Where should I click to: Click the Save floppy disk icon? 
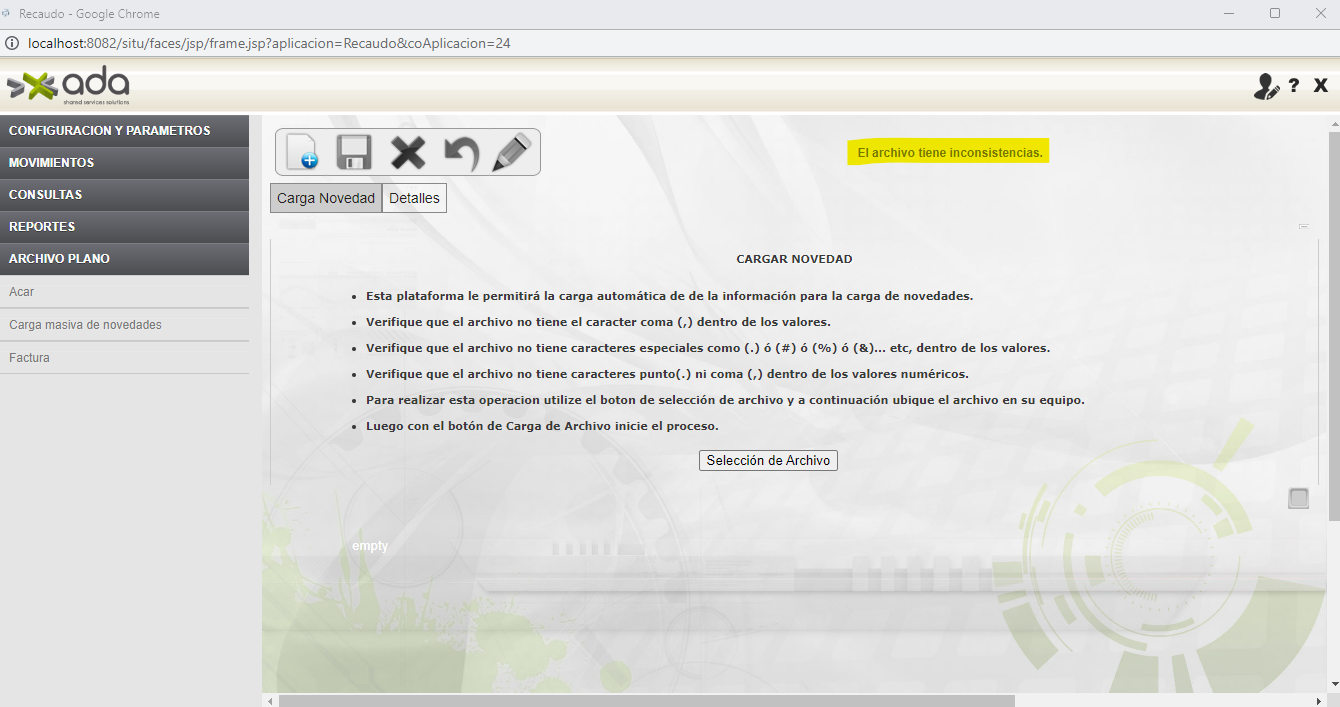354,152
